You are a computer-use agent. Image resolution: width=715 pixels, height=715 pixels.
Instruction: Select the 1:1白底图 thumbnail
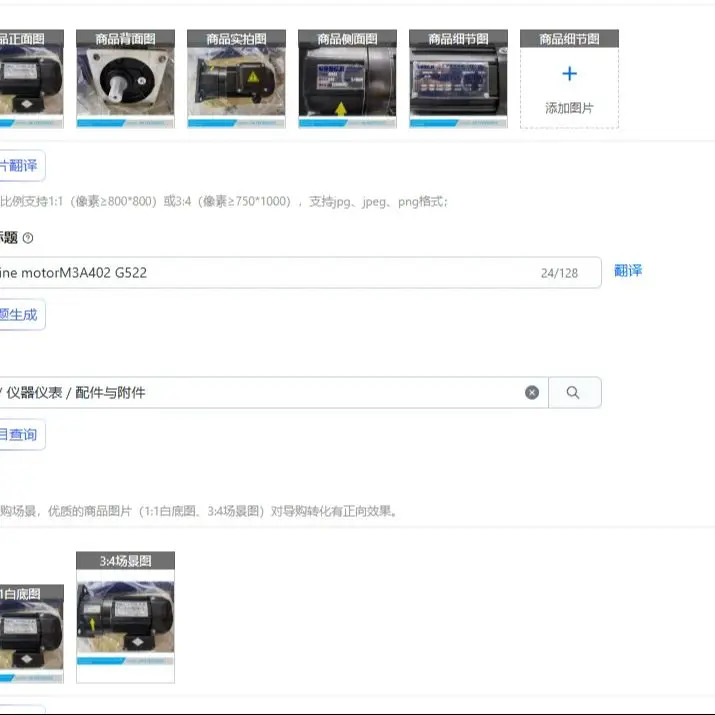point(31,634)
